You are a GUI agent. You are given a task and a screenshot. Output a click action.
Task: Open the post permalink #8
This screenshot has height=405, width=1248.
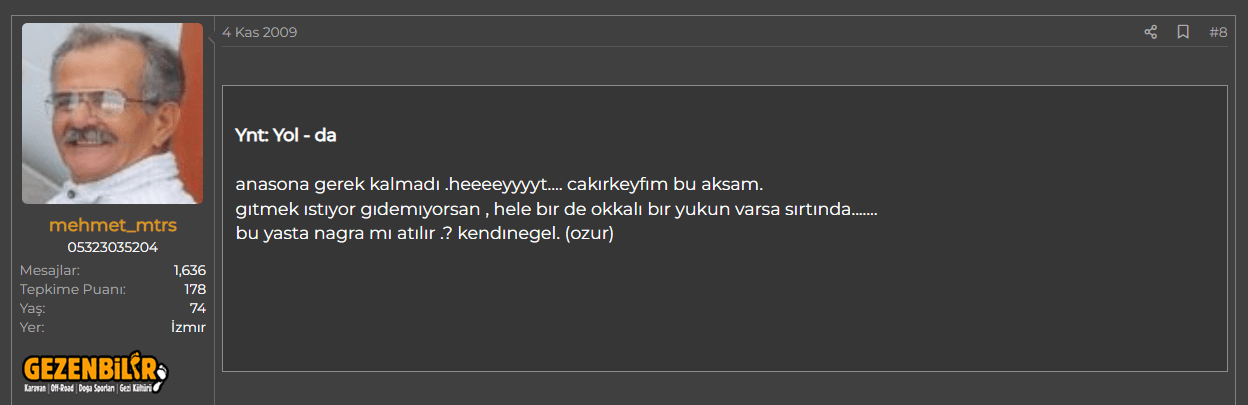(x=1218, y=32)
